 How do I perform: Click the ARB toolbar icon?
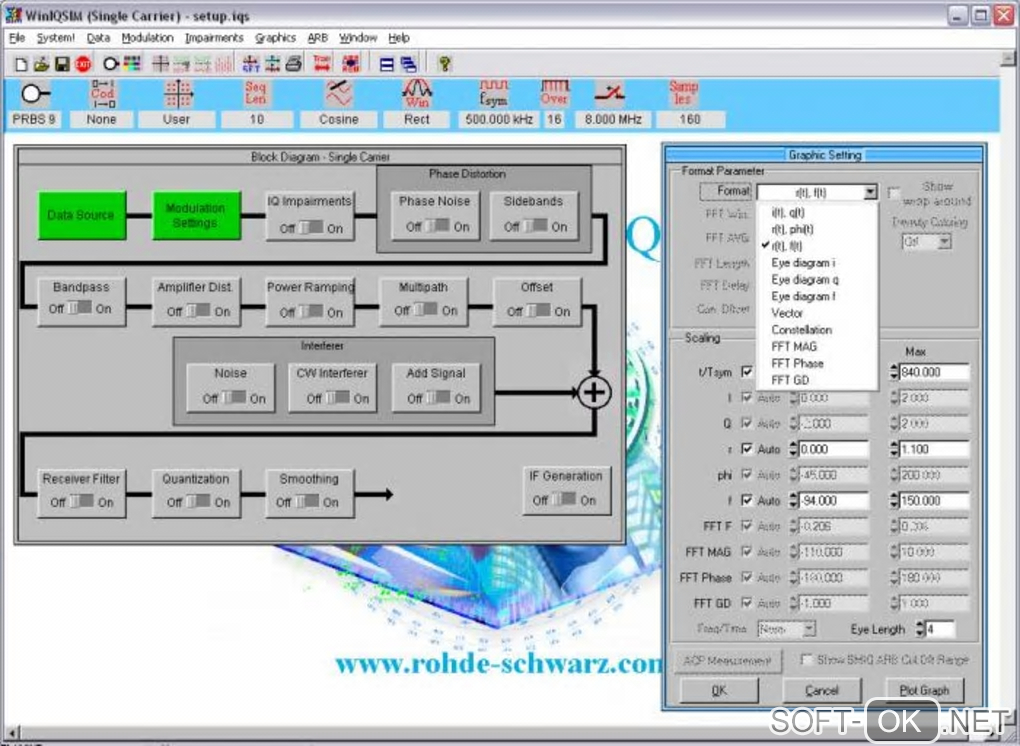point(351,64)
